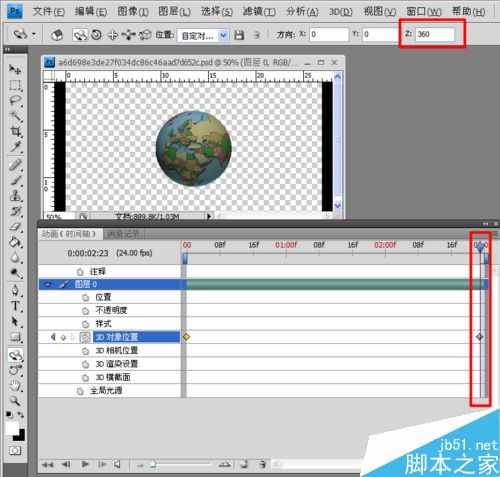Click the Y orientation field
The height and width of the screenshot is (477, 500).
[381, 34]
